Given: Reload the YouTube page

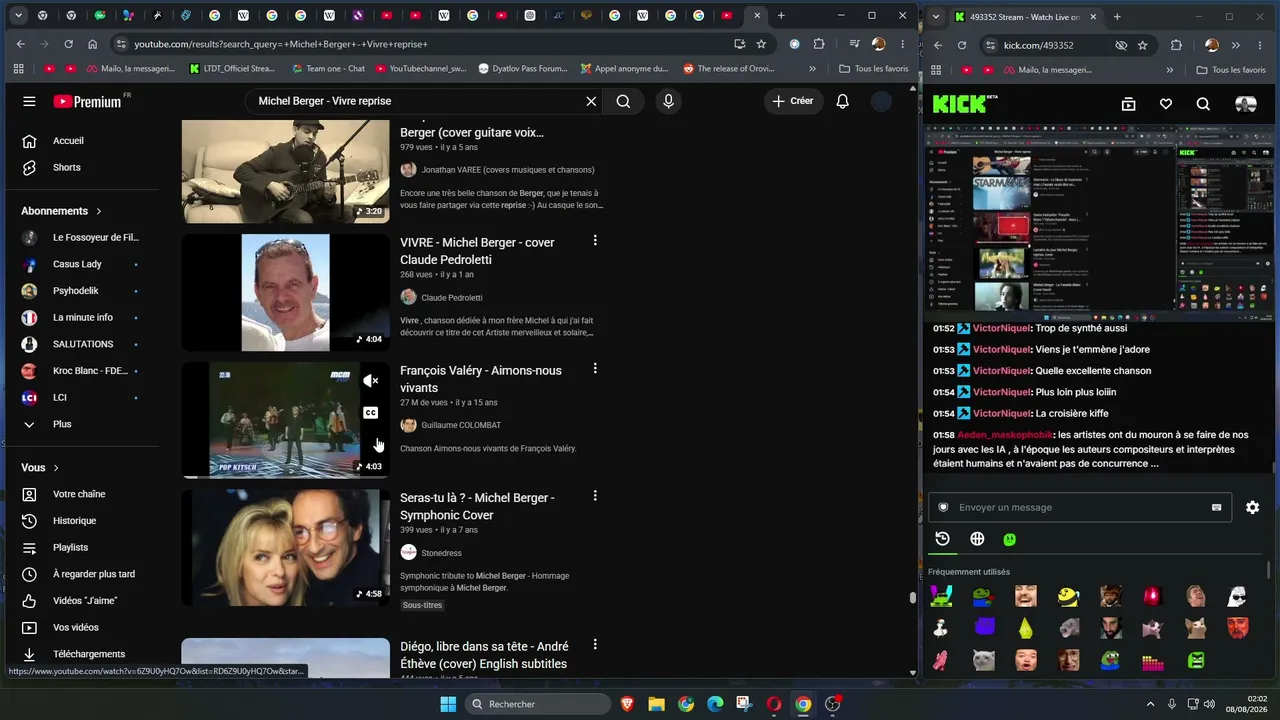Looking at the screenshot, I should [68, 44].
